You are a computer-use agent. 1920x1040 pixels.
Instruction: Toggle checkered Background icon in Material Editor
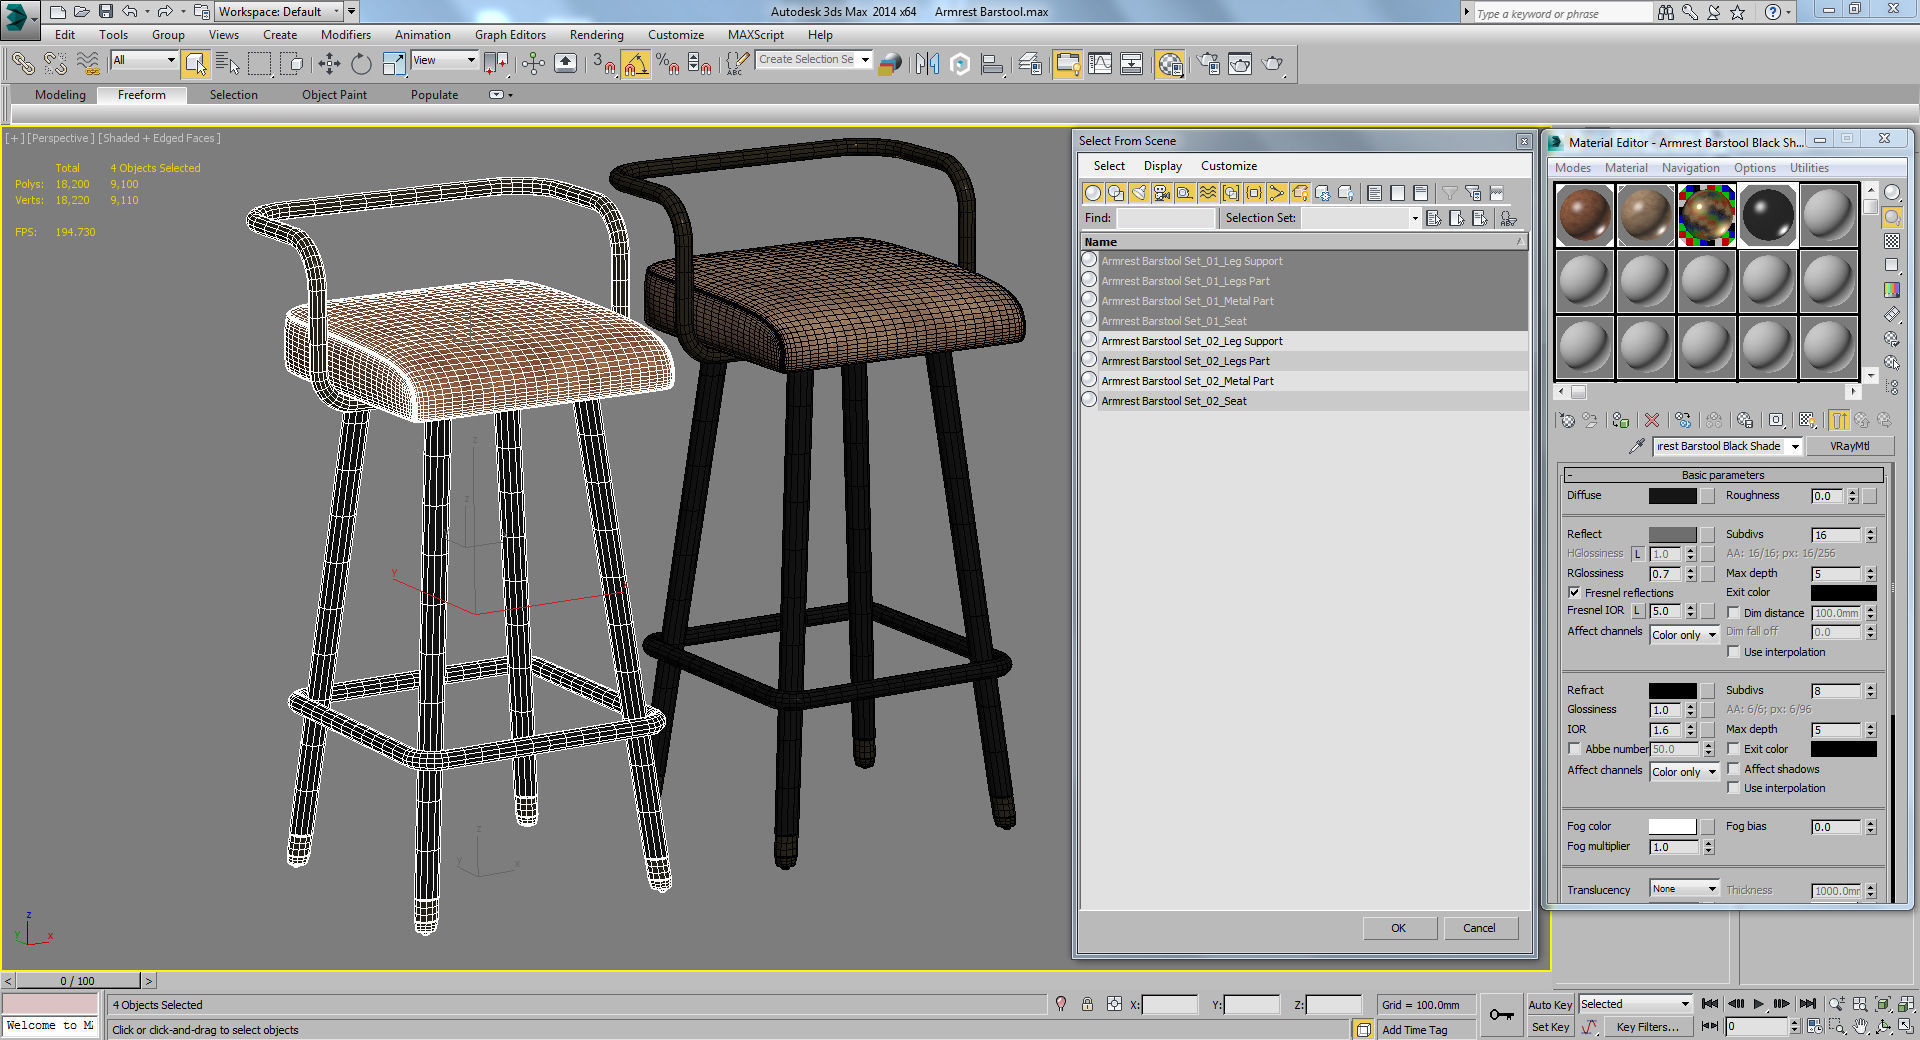click(x=1892, y=241)
